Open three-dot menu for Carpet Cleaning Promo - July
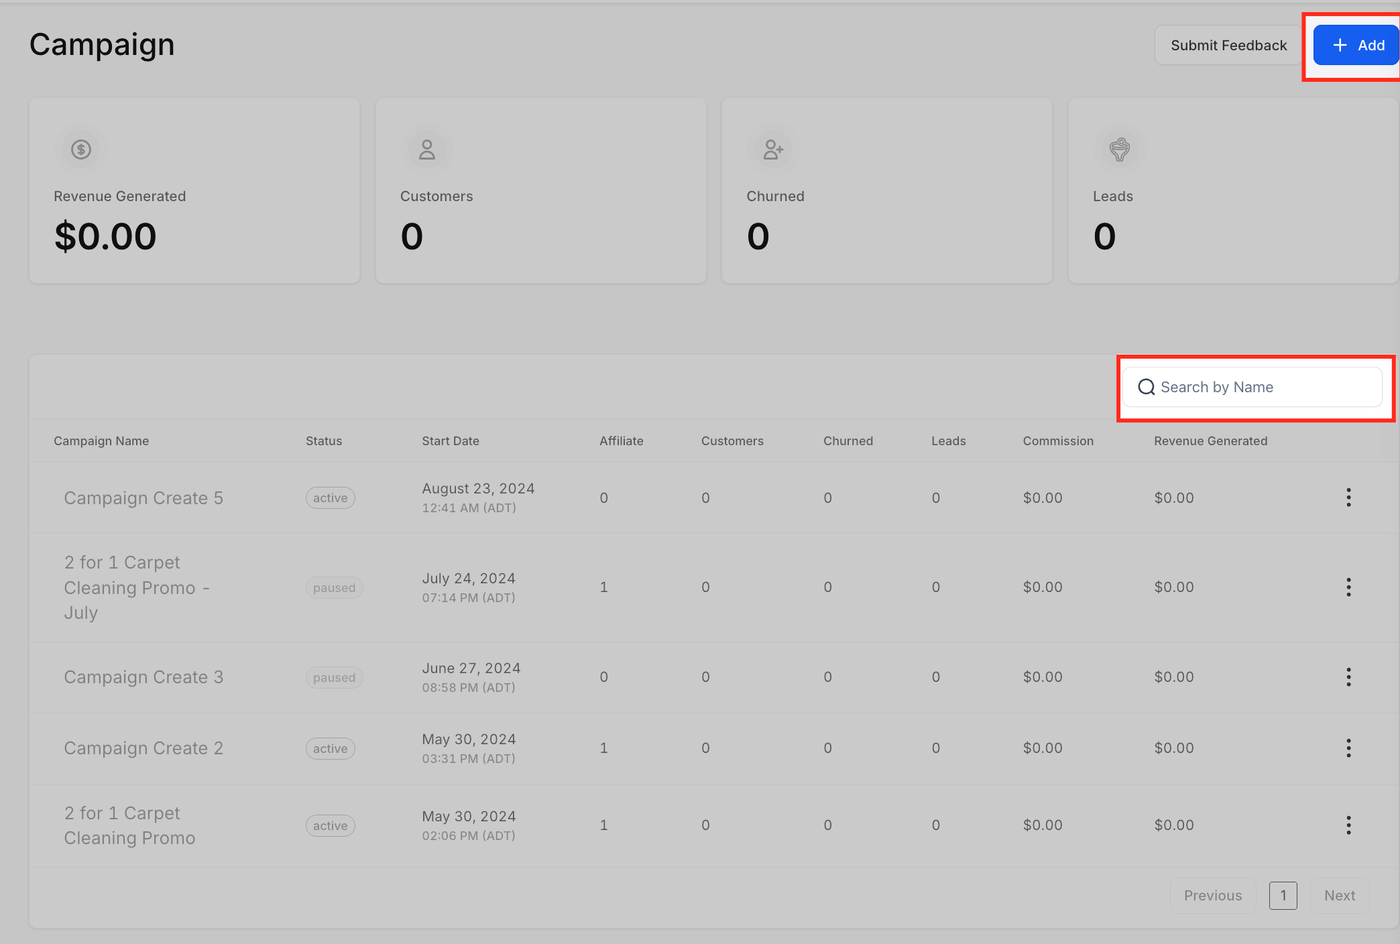The width and height of the screenshot is (1400, 944). pos(1348,587)
